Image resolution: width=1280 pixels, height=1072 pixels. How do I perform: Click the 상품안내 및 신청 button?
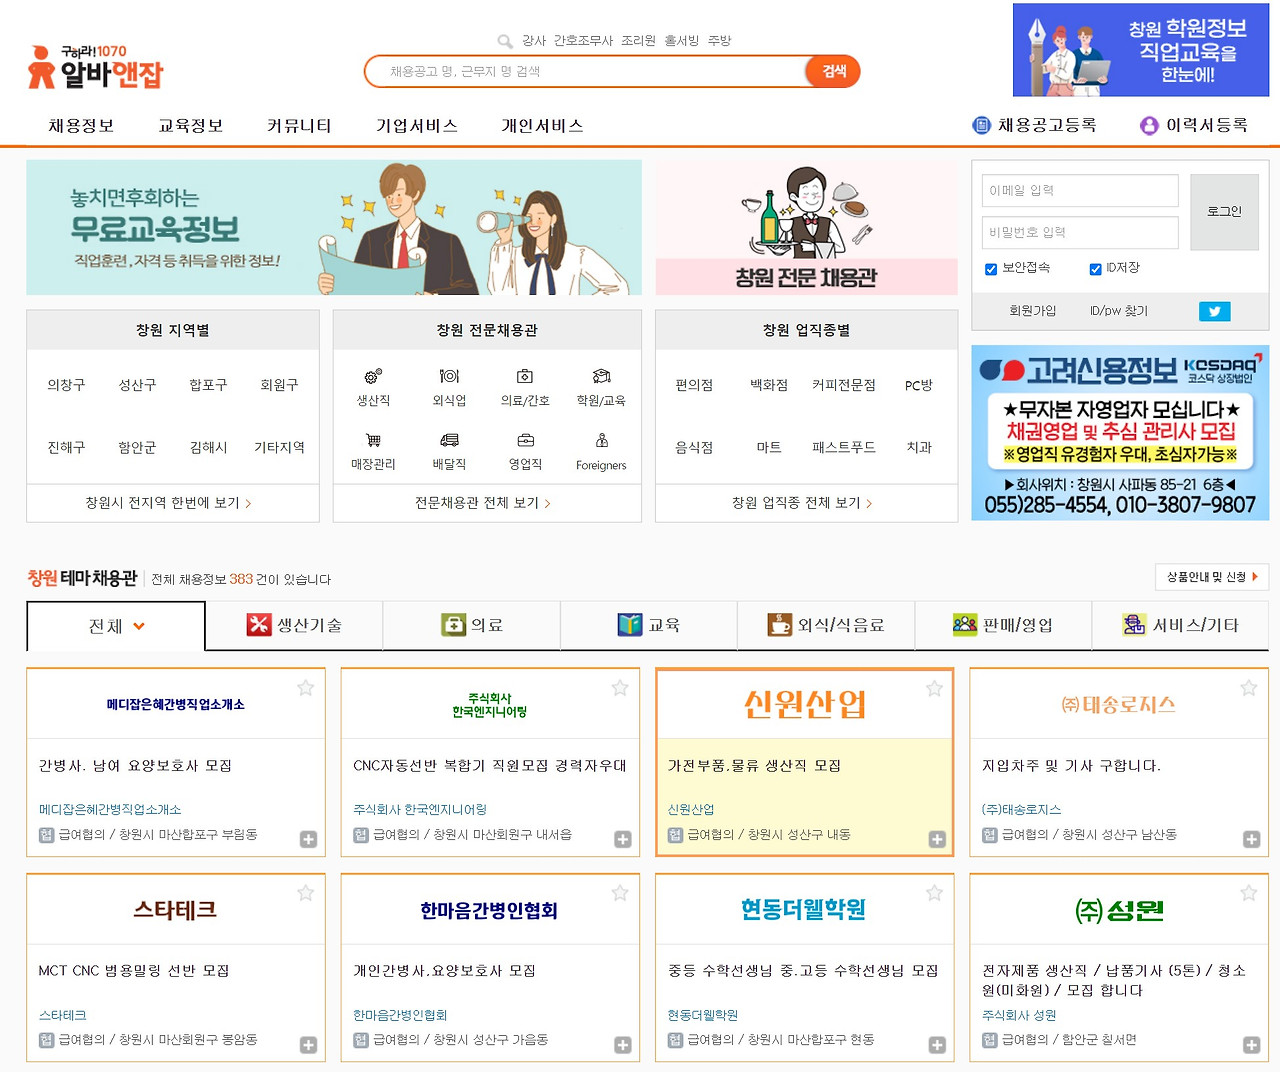coord(1211,576)
